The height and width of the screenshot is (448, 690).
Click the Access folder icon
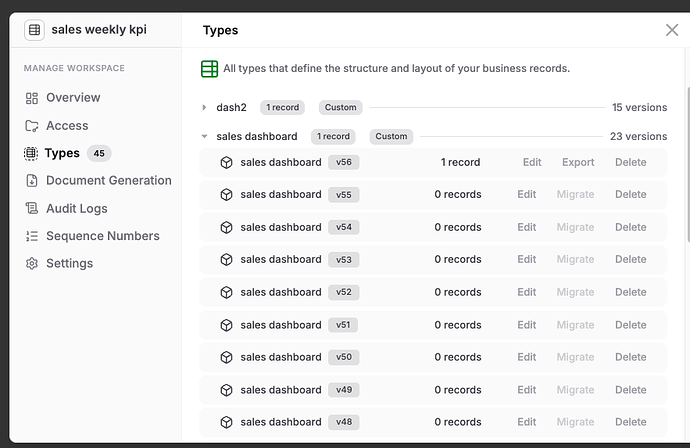[x=32, y=126]
